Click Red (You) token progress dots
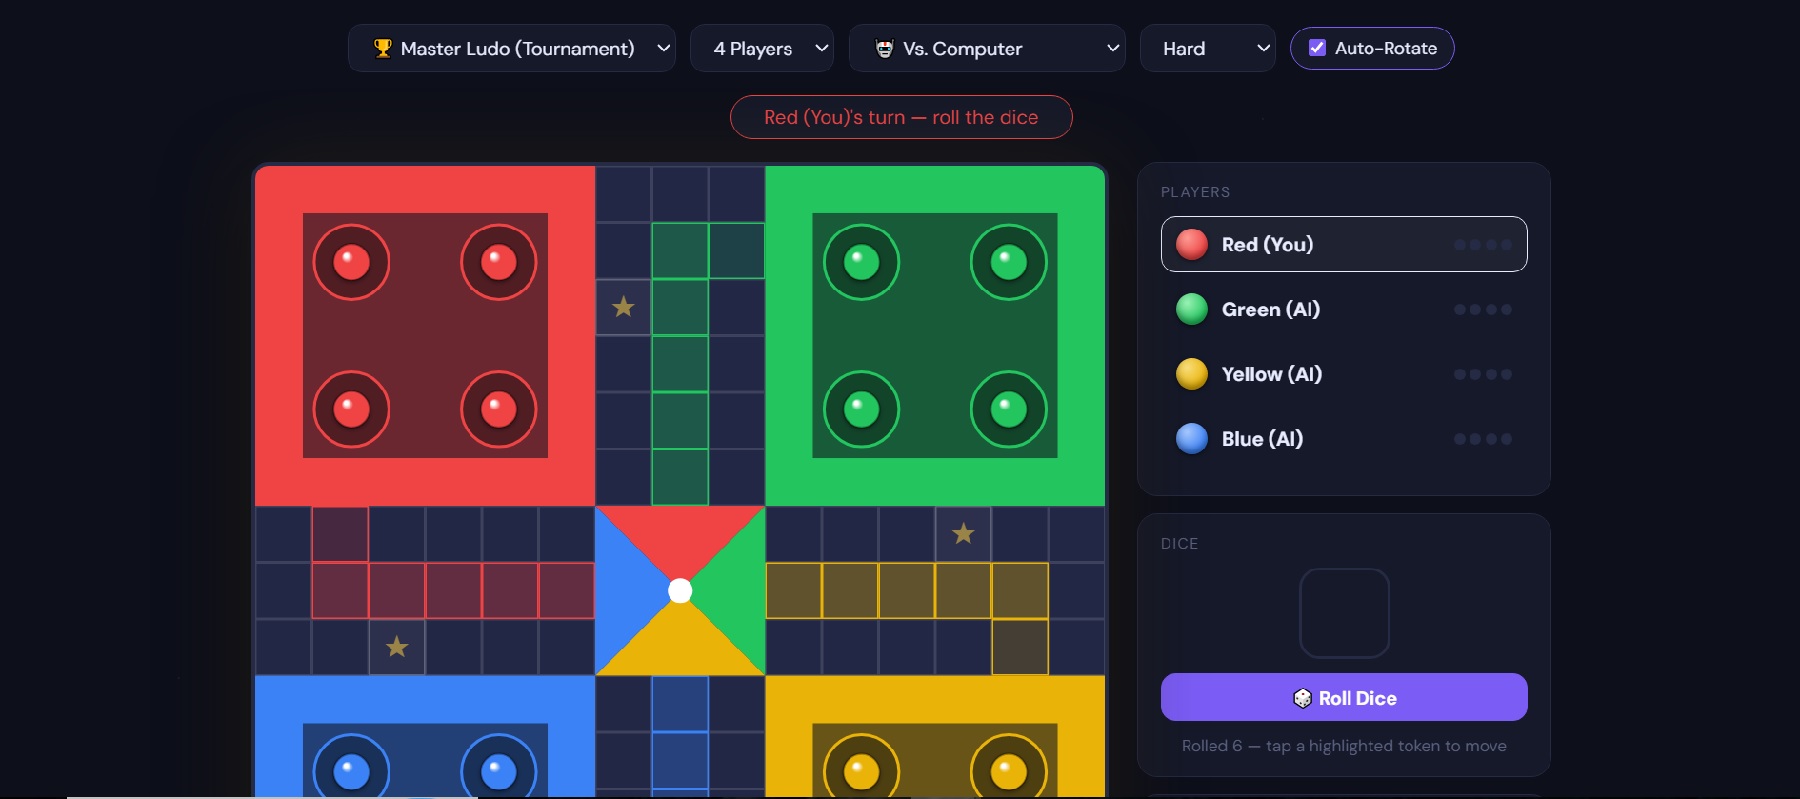The height and width of the screenshot is (799, 1800). point(1483,245)
